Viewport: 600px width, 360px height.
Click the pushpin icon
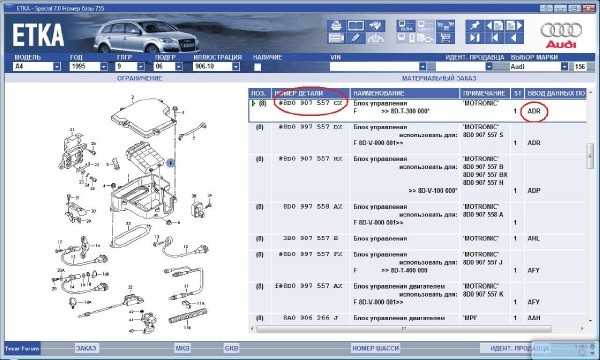pos(474,26)
